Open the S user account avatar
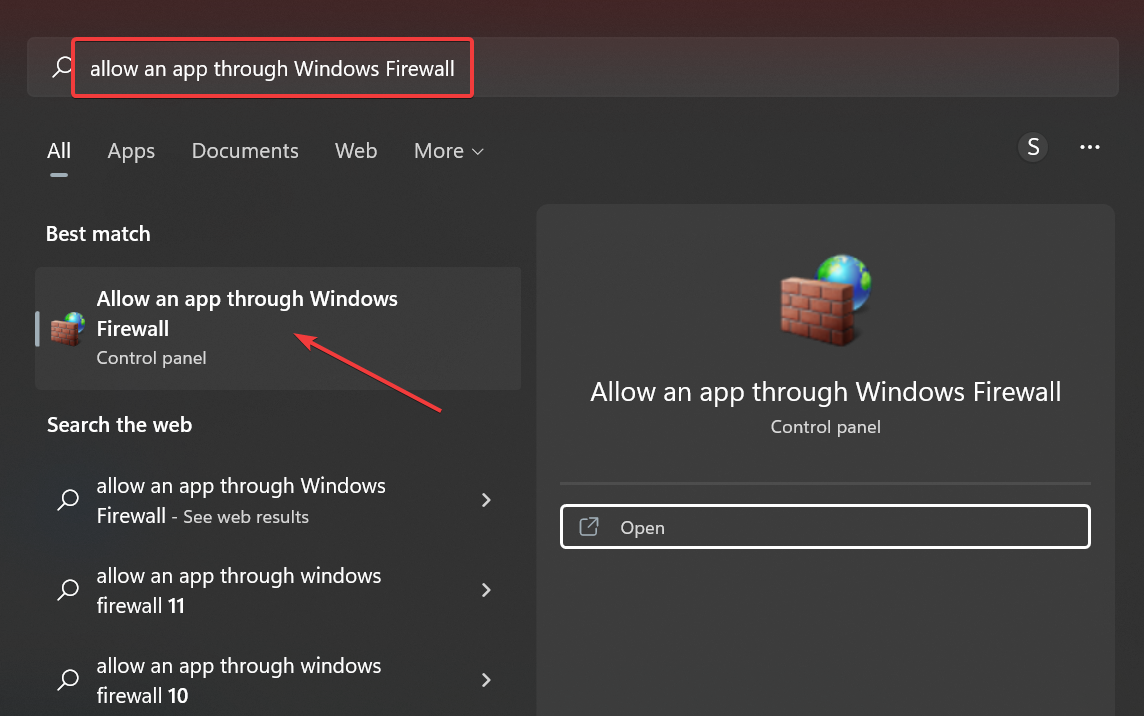This screenshot has width=1144, height=716. click(x=1033, y=147)
